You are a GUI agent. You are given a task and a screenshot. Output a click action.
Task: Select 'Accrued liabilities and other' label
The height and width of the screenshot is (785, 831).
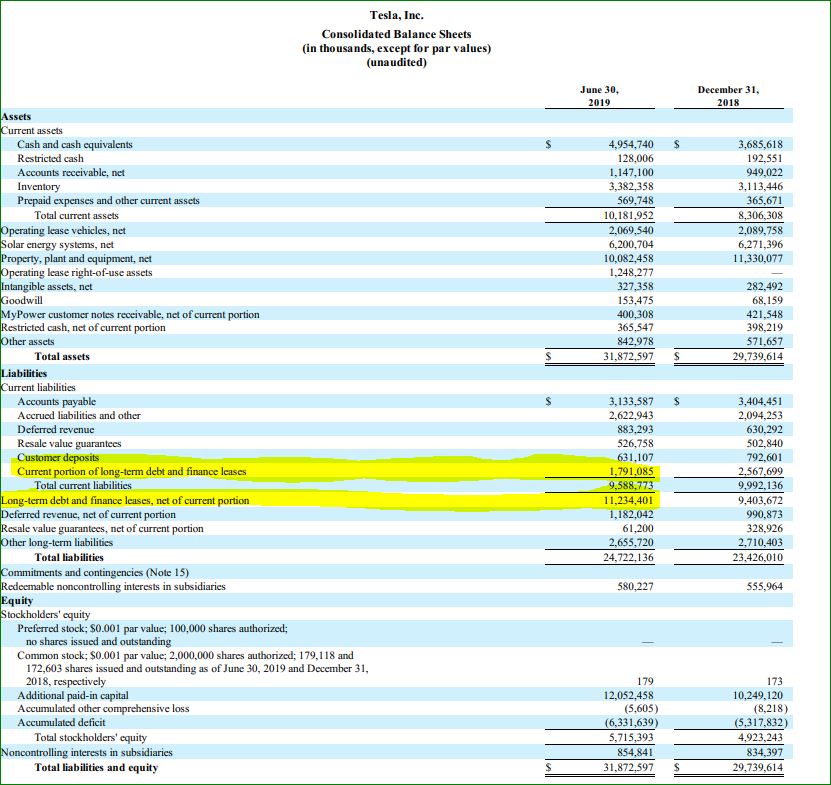click(x=79, y=416)
